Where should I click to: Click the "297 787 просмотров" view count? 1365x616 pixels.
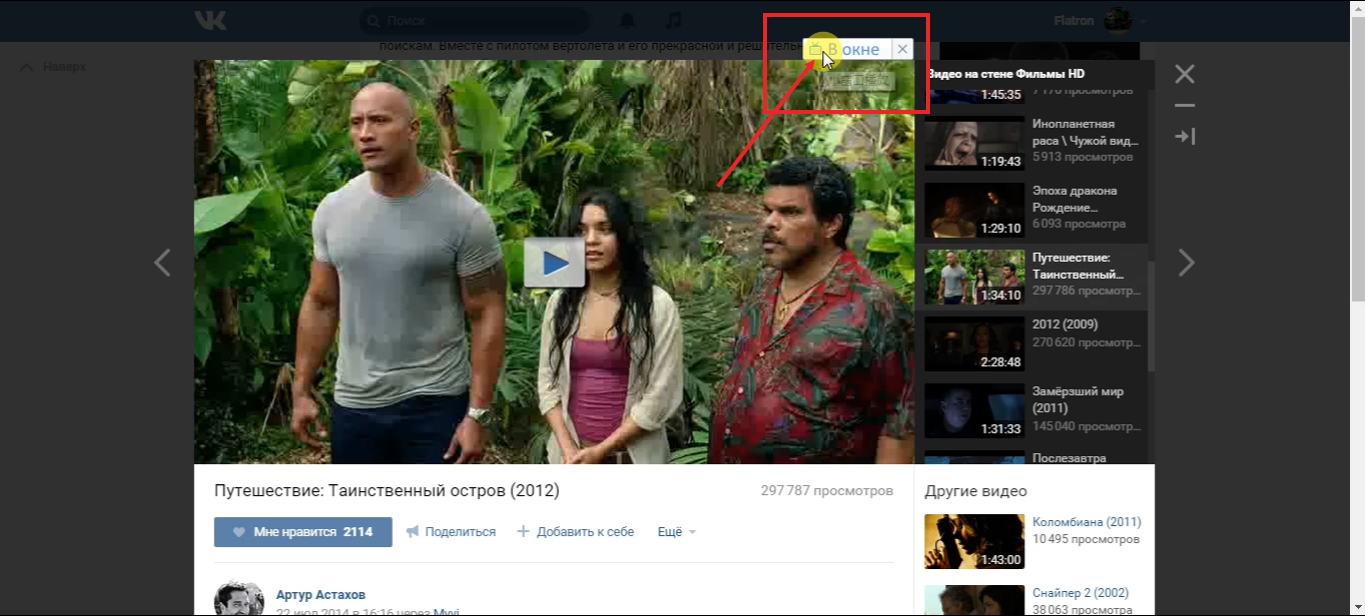[827, 491]
